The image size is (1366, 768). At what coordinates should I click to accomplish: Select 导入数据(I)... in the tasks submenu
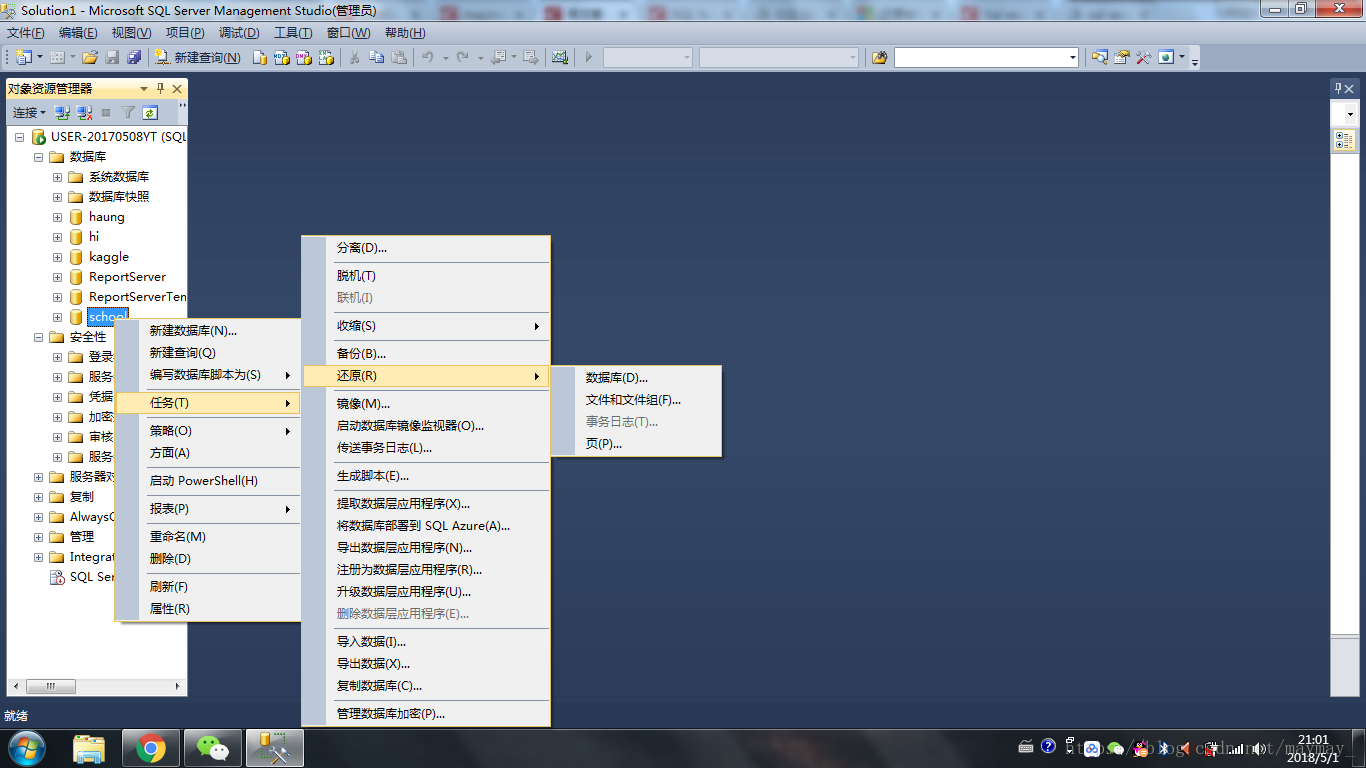[x=427, y=642]
